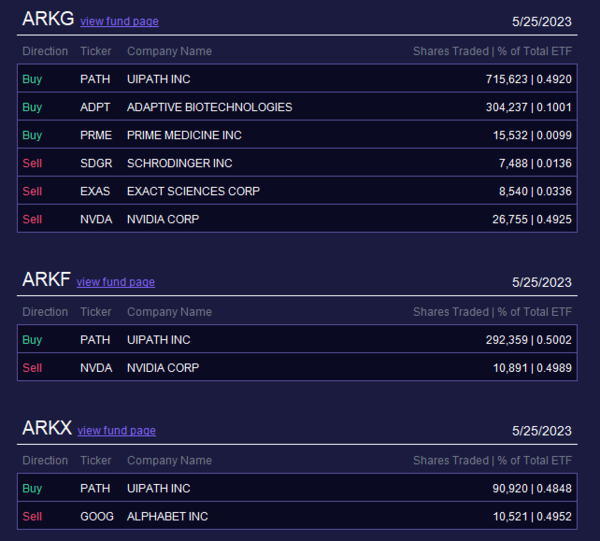Select the GOOG Alphabet sell row
The image size is (600, 541).
pos(297,517)
